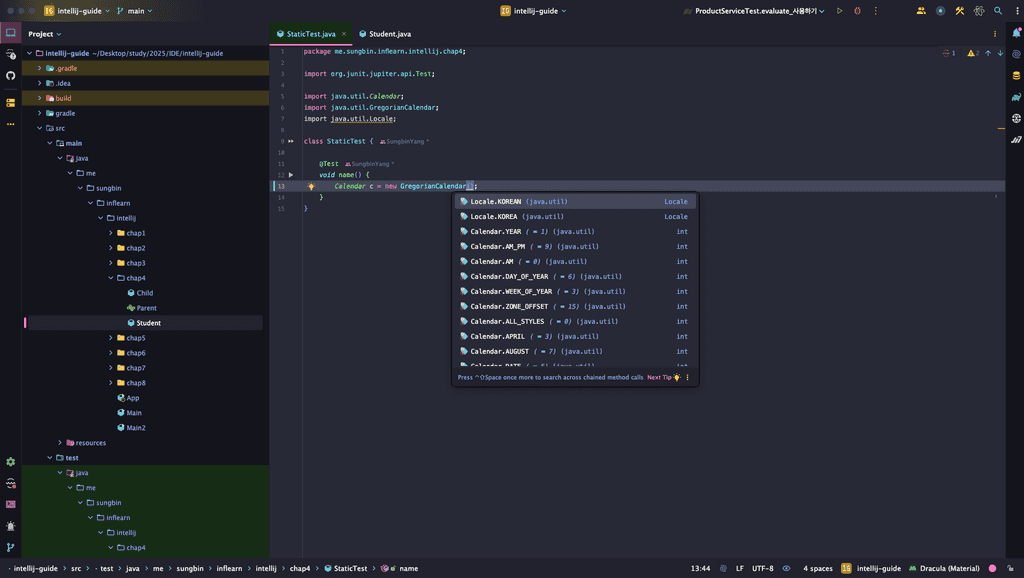1024x578 pixels.
Task: Select Locale.KOREA completion suggestion
Action: point(575,217)
